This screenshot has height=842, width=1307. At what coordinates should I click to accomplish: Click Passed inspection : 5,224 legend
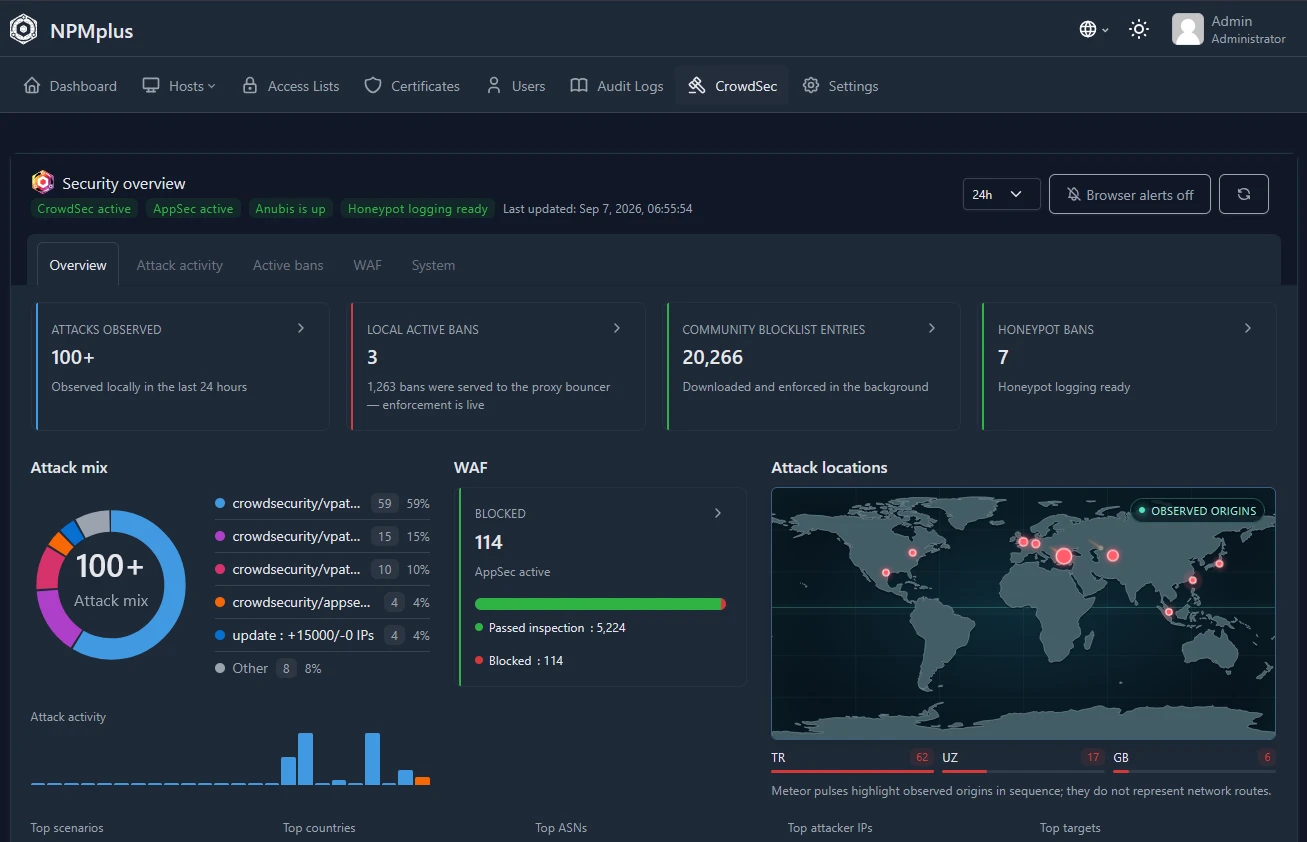[550, 628]
